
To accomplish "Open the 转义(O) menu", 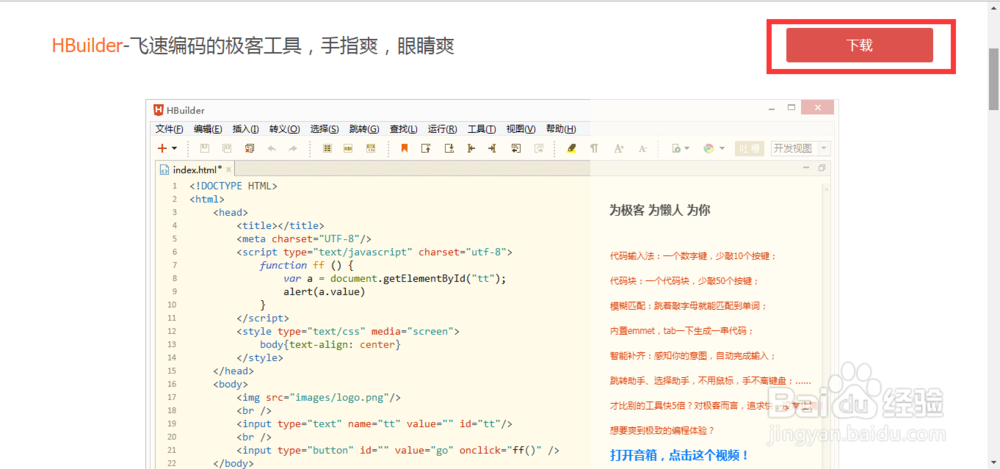I will coord(284,129).
